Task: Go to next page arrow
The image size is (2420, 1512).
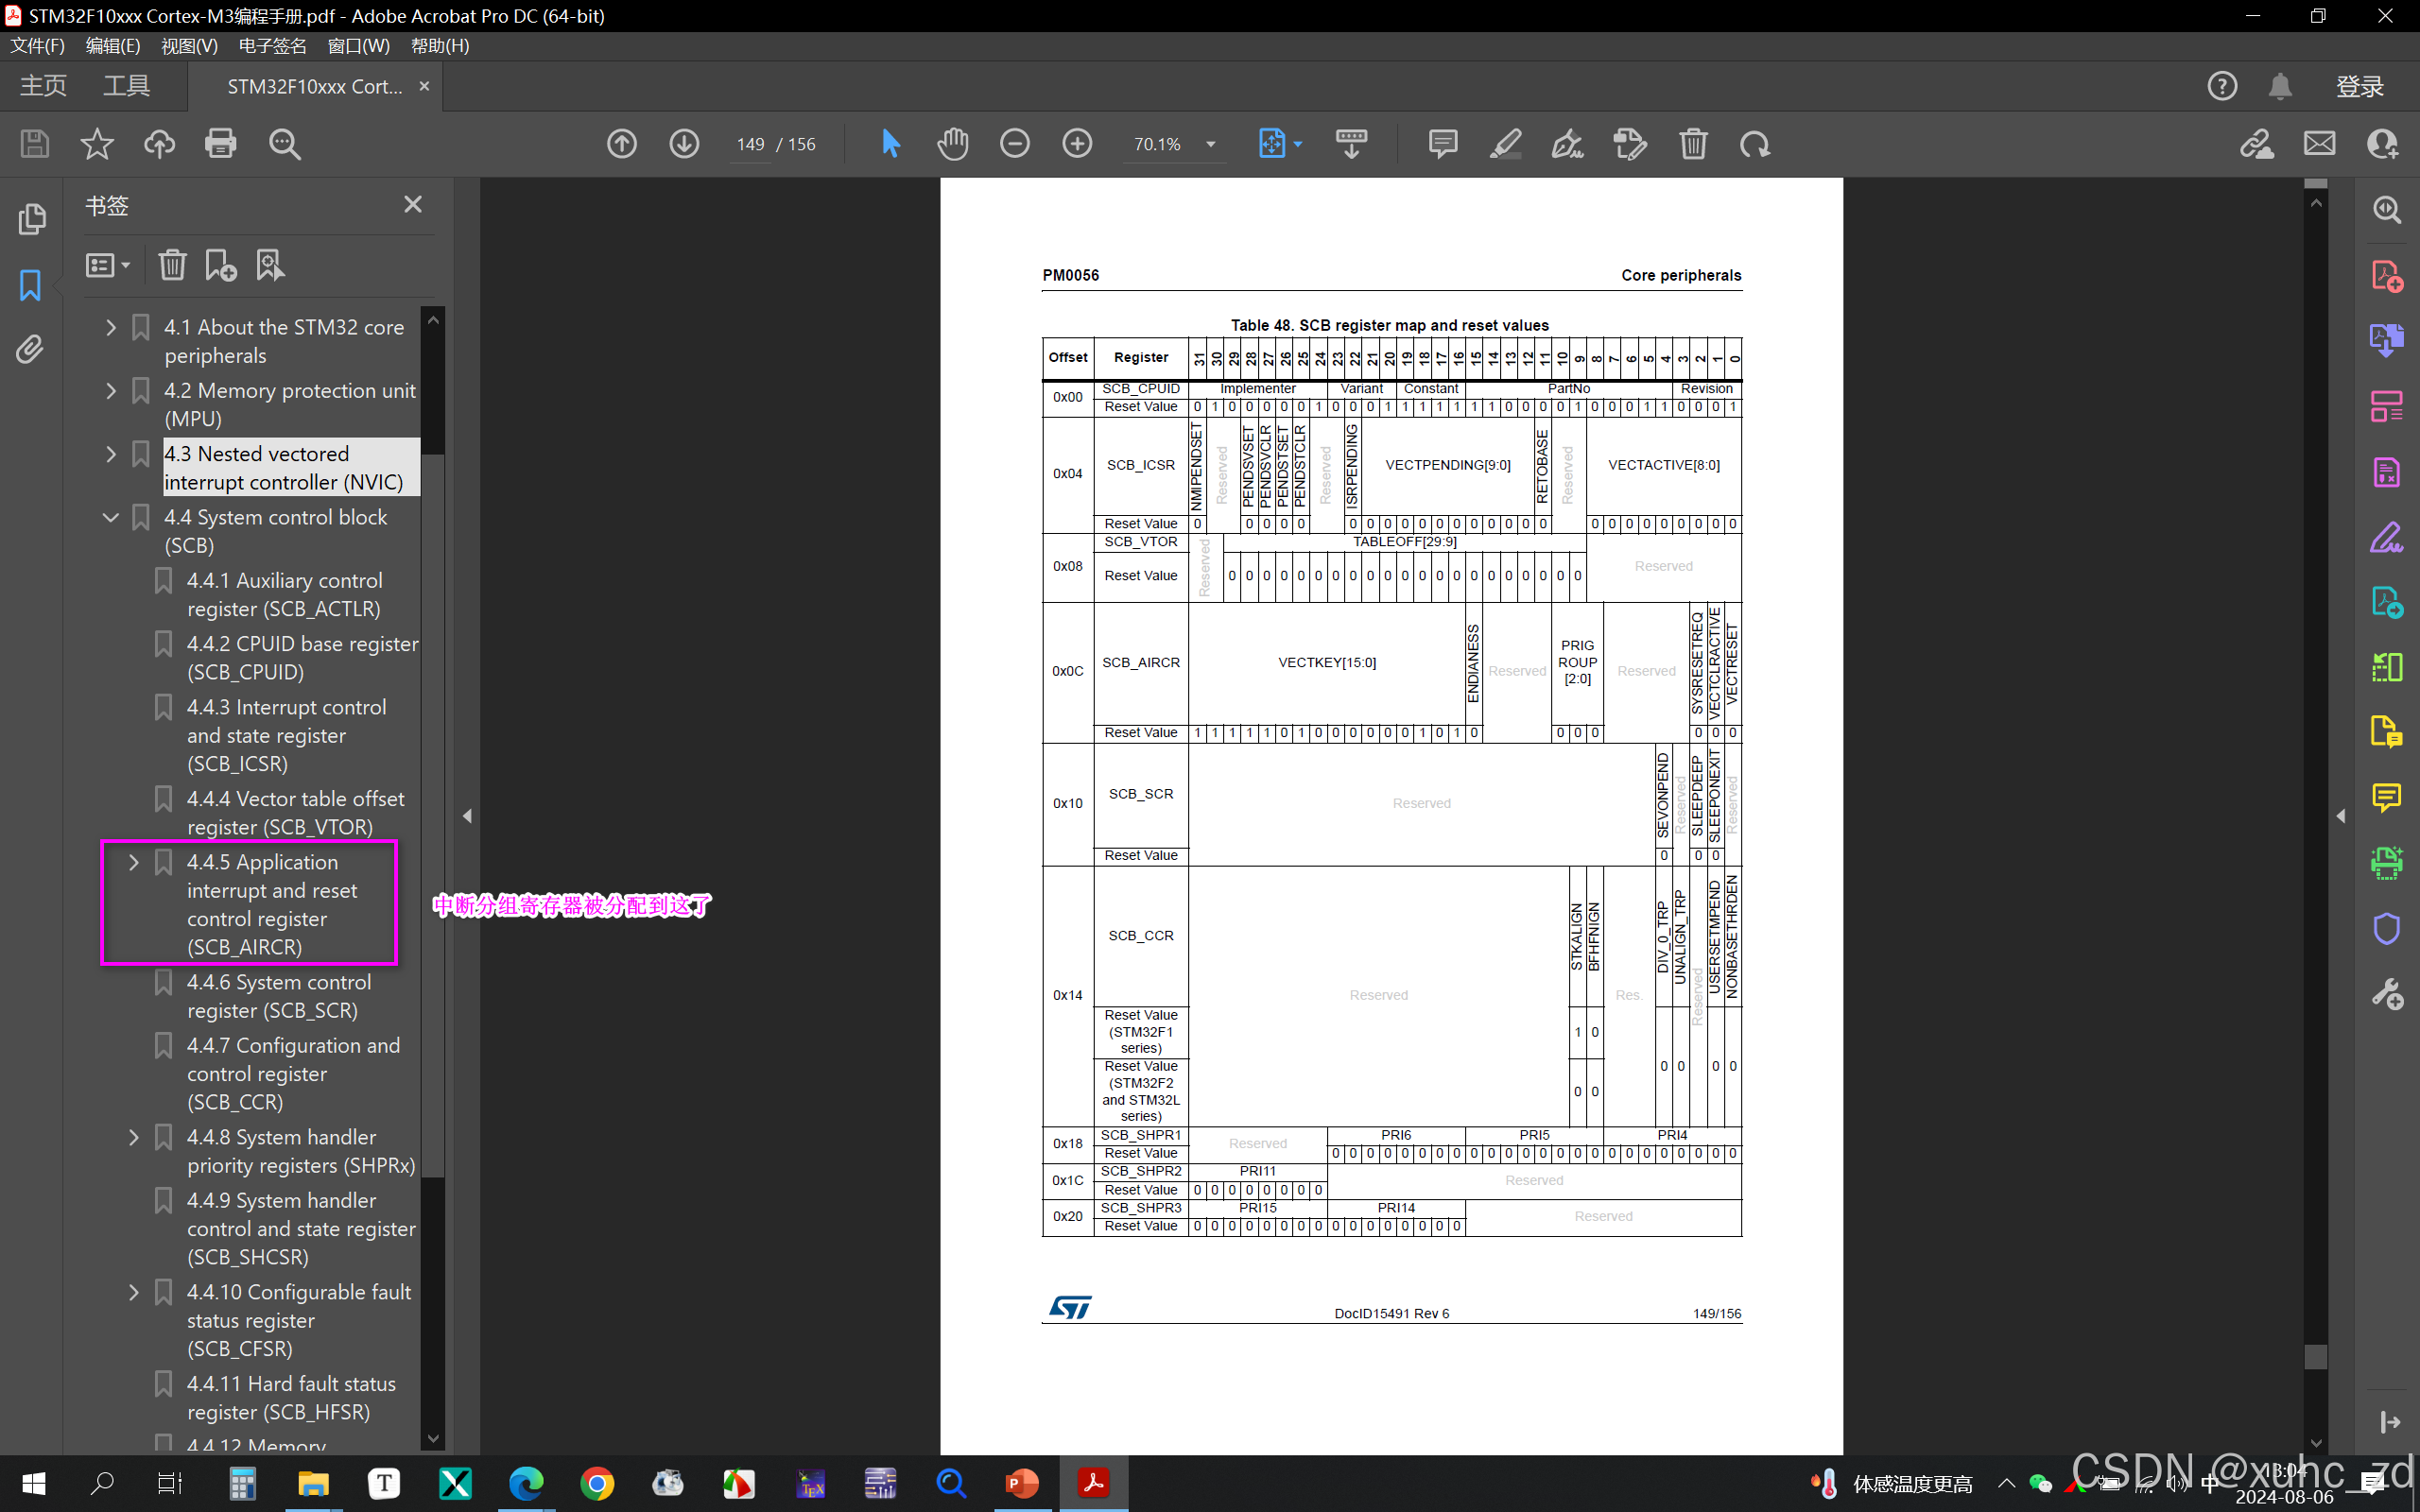Action: [x=684, y=144]
